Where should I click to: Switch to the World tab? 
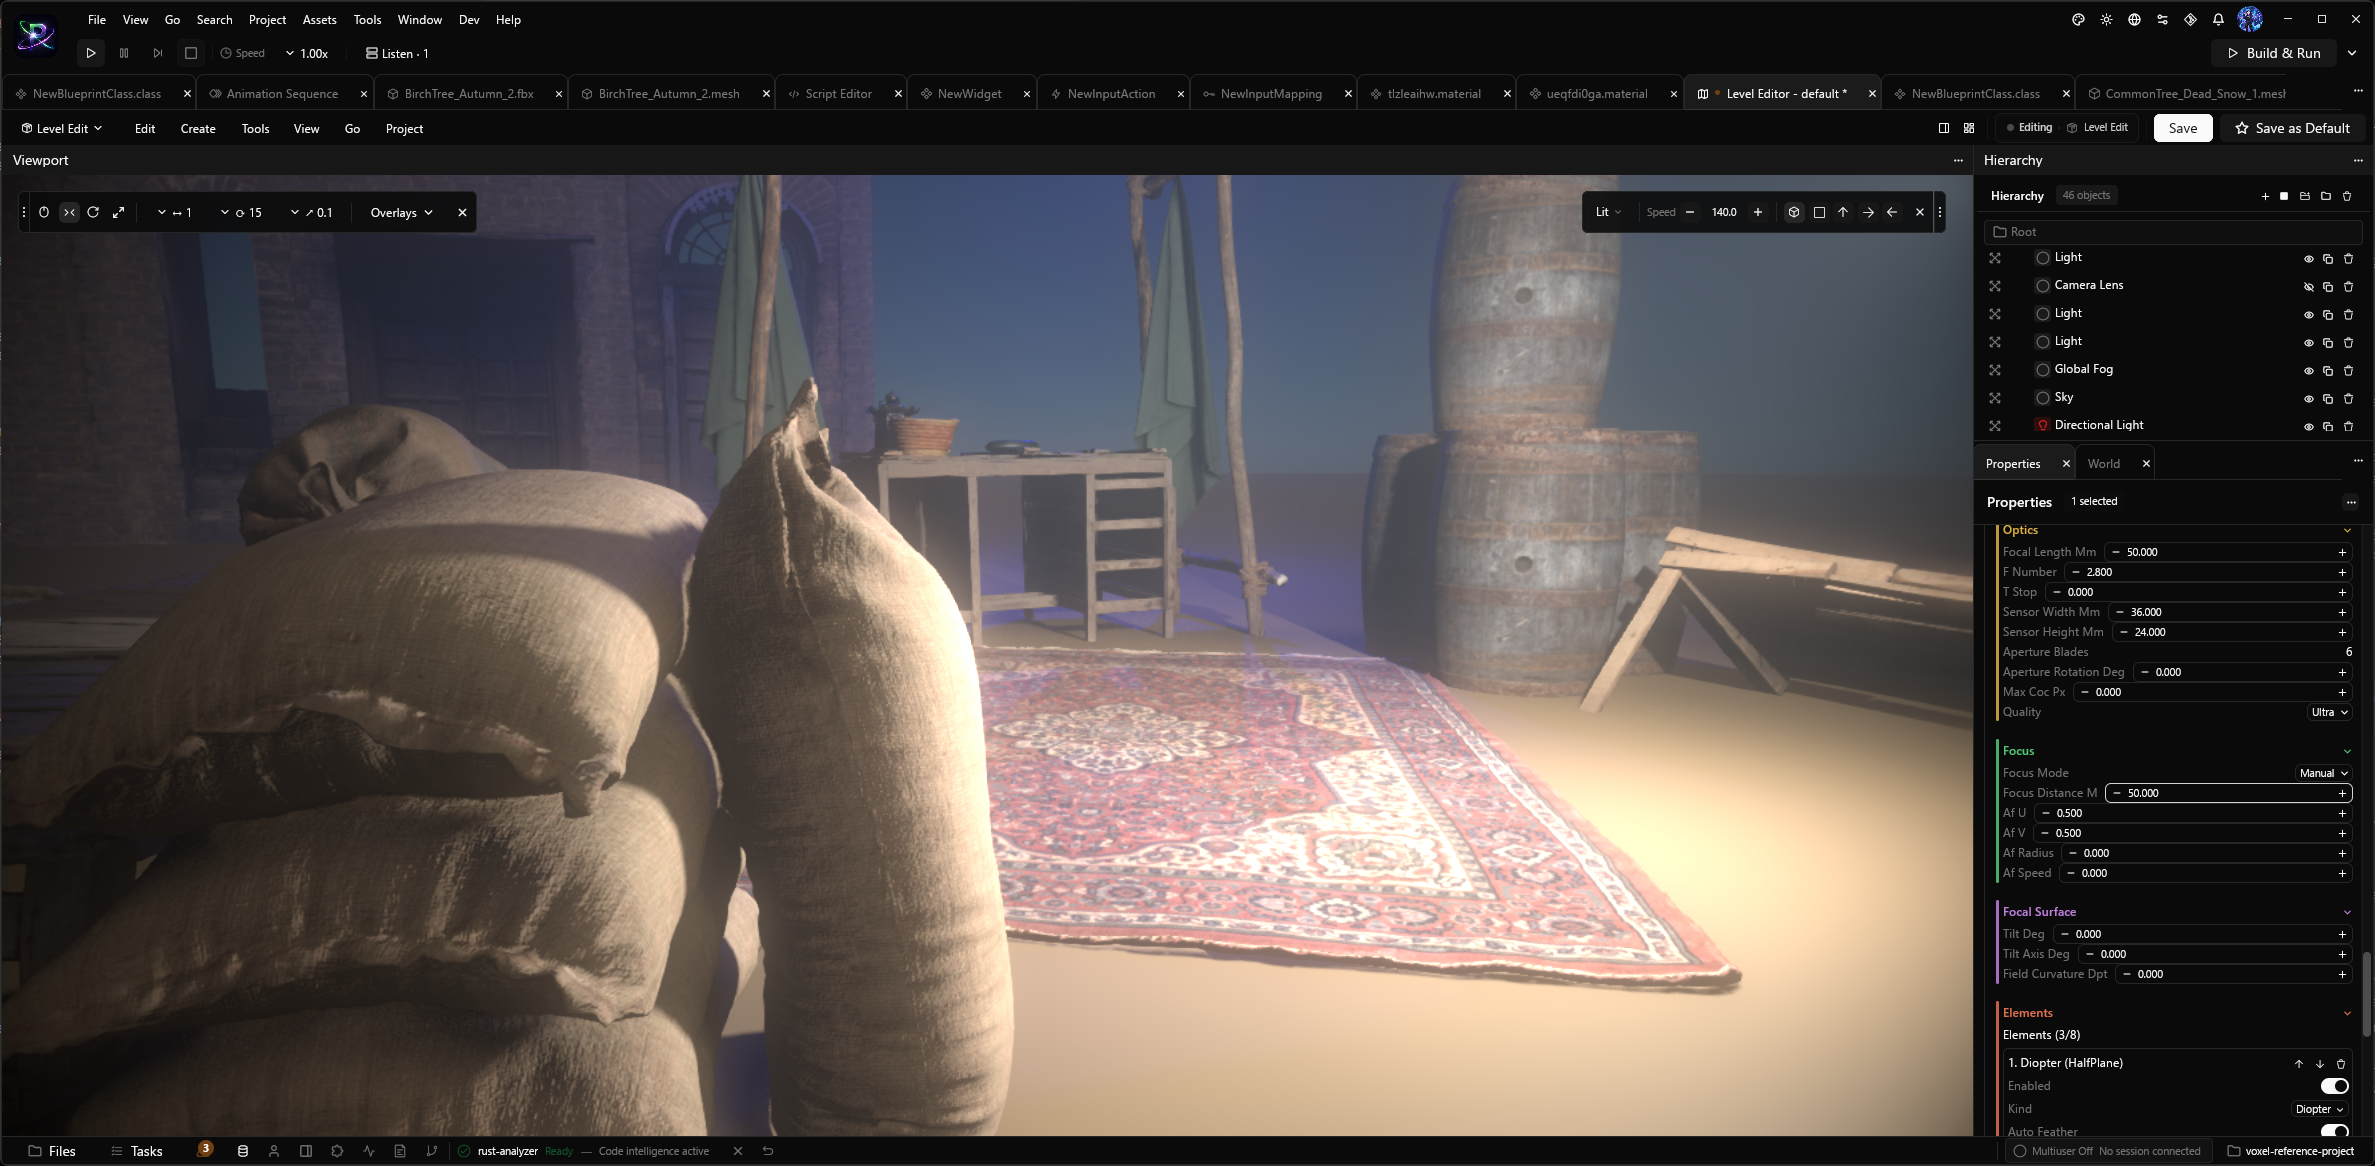(2104, 463)
